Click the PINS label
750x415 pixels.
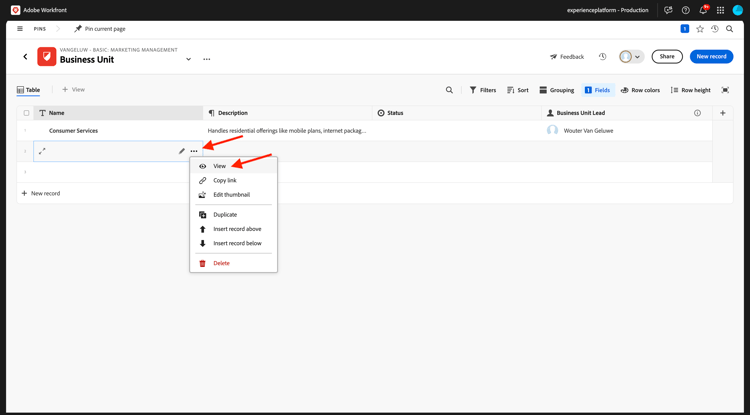click(x=40, y=29)
